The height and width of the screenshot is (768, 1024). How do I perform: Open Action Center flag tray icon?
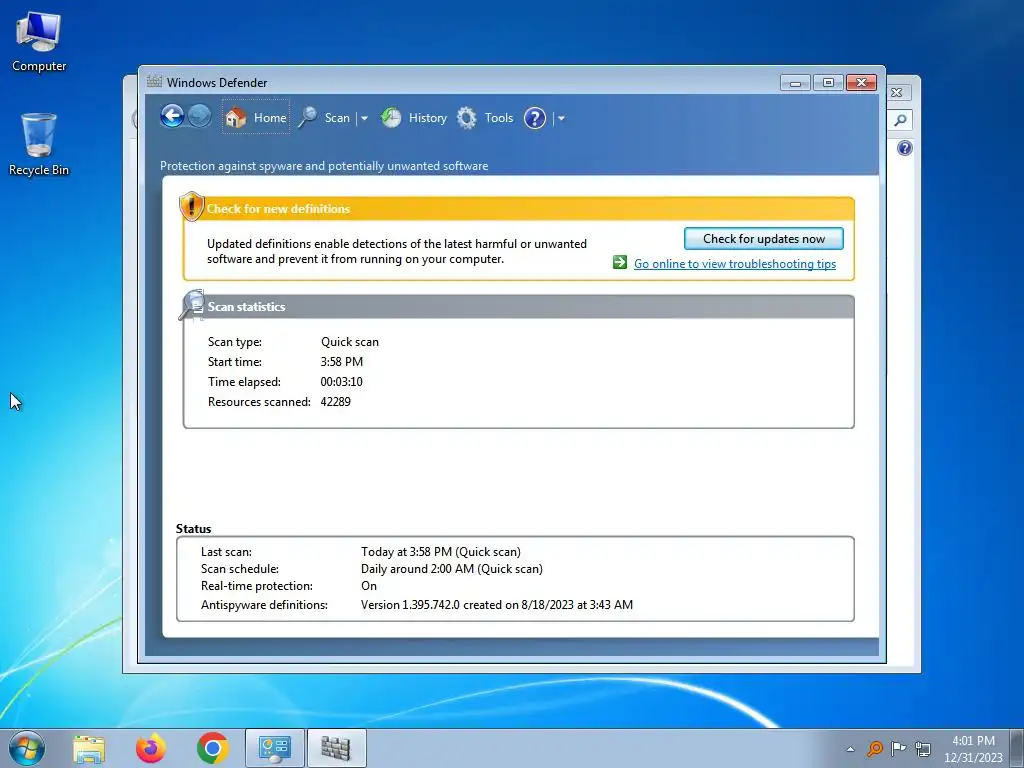(899, 748)
